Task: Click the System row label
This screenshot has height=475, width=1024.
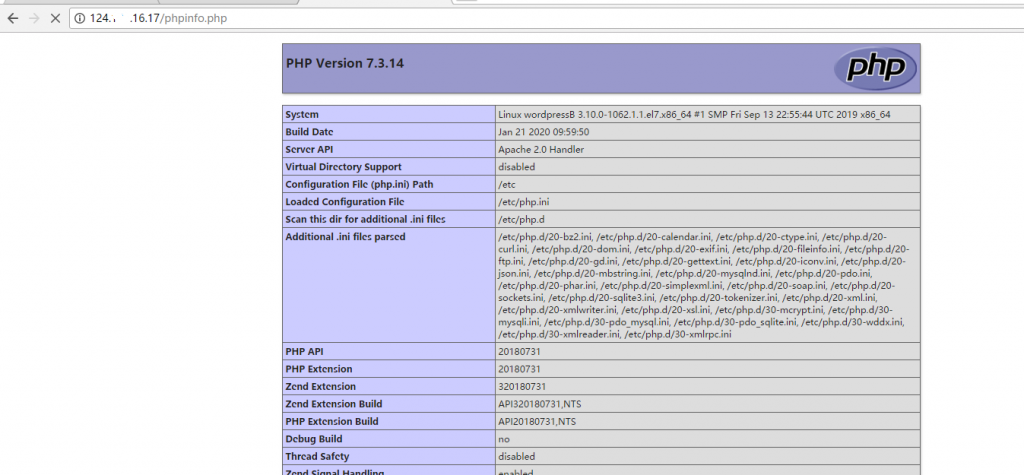Action: (x=302, y=114)
